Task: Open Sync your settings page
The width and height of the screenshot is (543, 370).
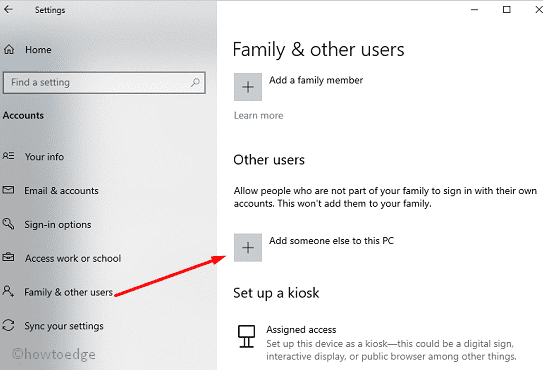Action: click(x=64, y=326)
